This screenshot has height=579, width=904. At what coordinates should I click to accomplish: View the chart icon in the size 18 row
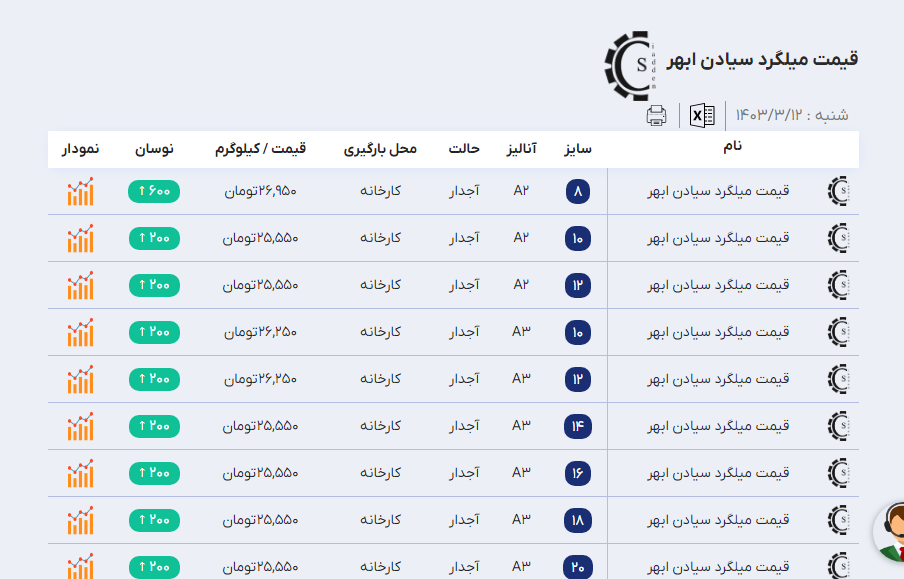(80, 520)
